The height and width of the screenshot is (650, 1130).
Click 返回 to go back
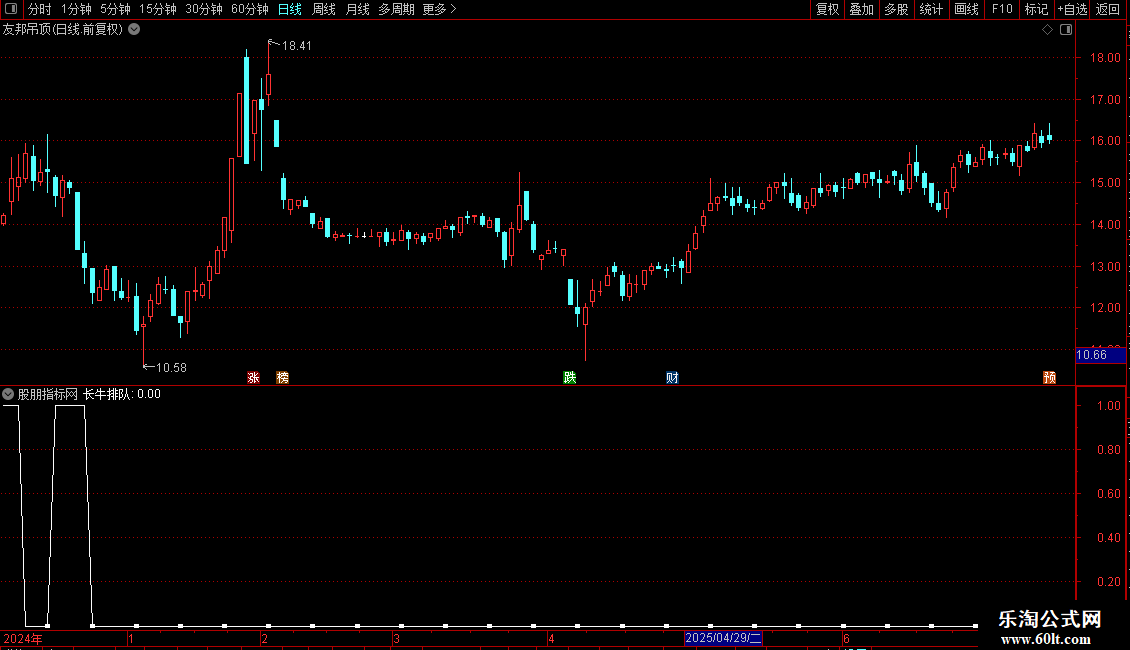click(1108, 9)
